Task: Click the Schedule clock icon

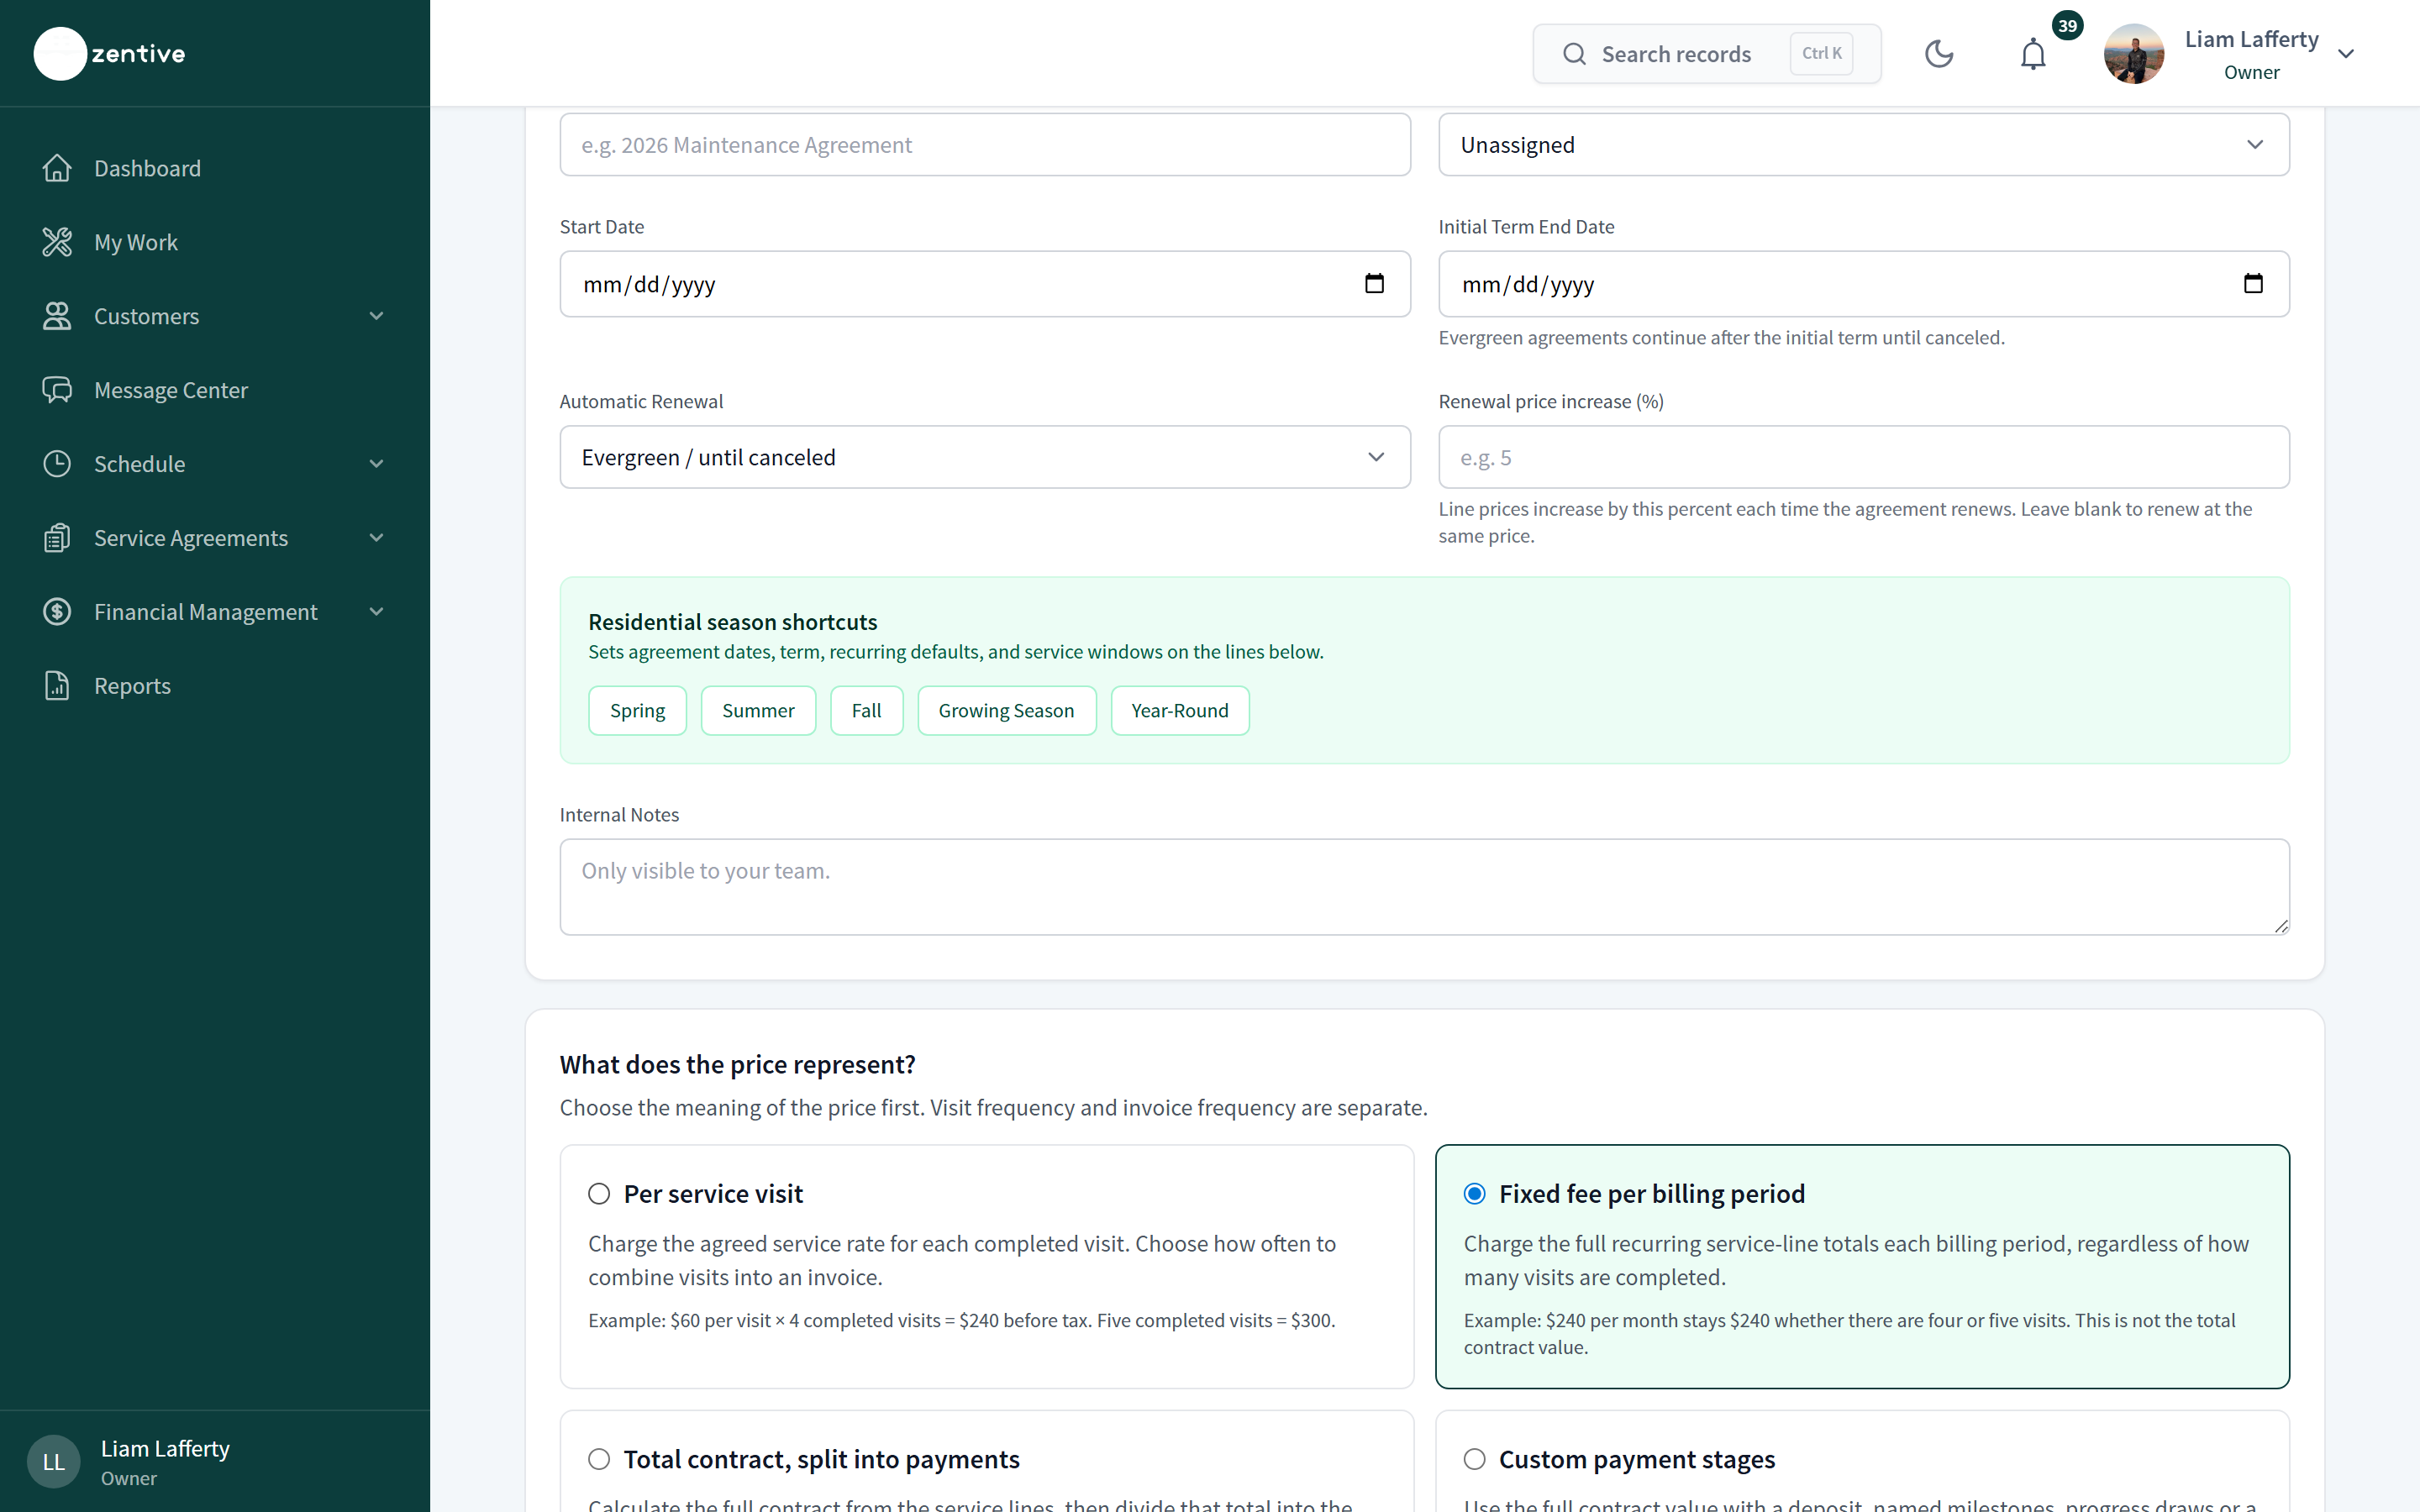Action: 57,464
